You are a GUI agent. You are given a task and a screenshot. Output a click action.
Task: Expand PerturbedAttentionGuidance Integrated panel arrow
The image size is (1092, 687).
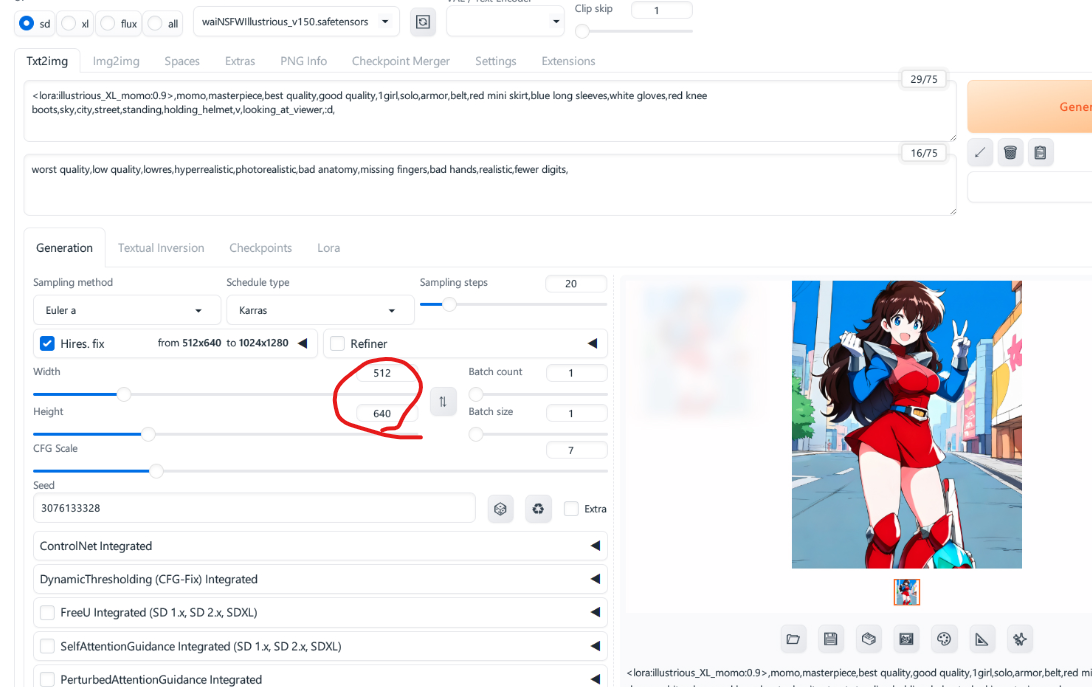pyautogui.click(x=595, y=679)
